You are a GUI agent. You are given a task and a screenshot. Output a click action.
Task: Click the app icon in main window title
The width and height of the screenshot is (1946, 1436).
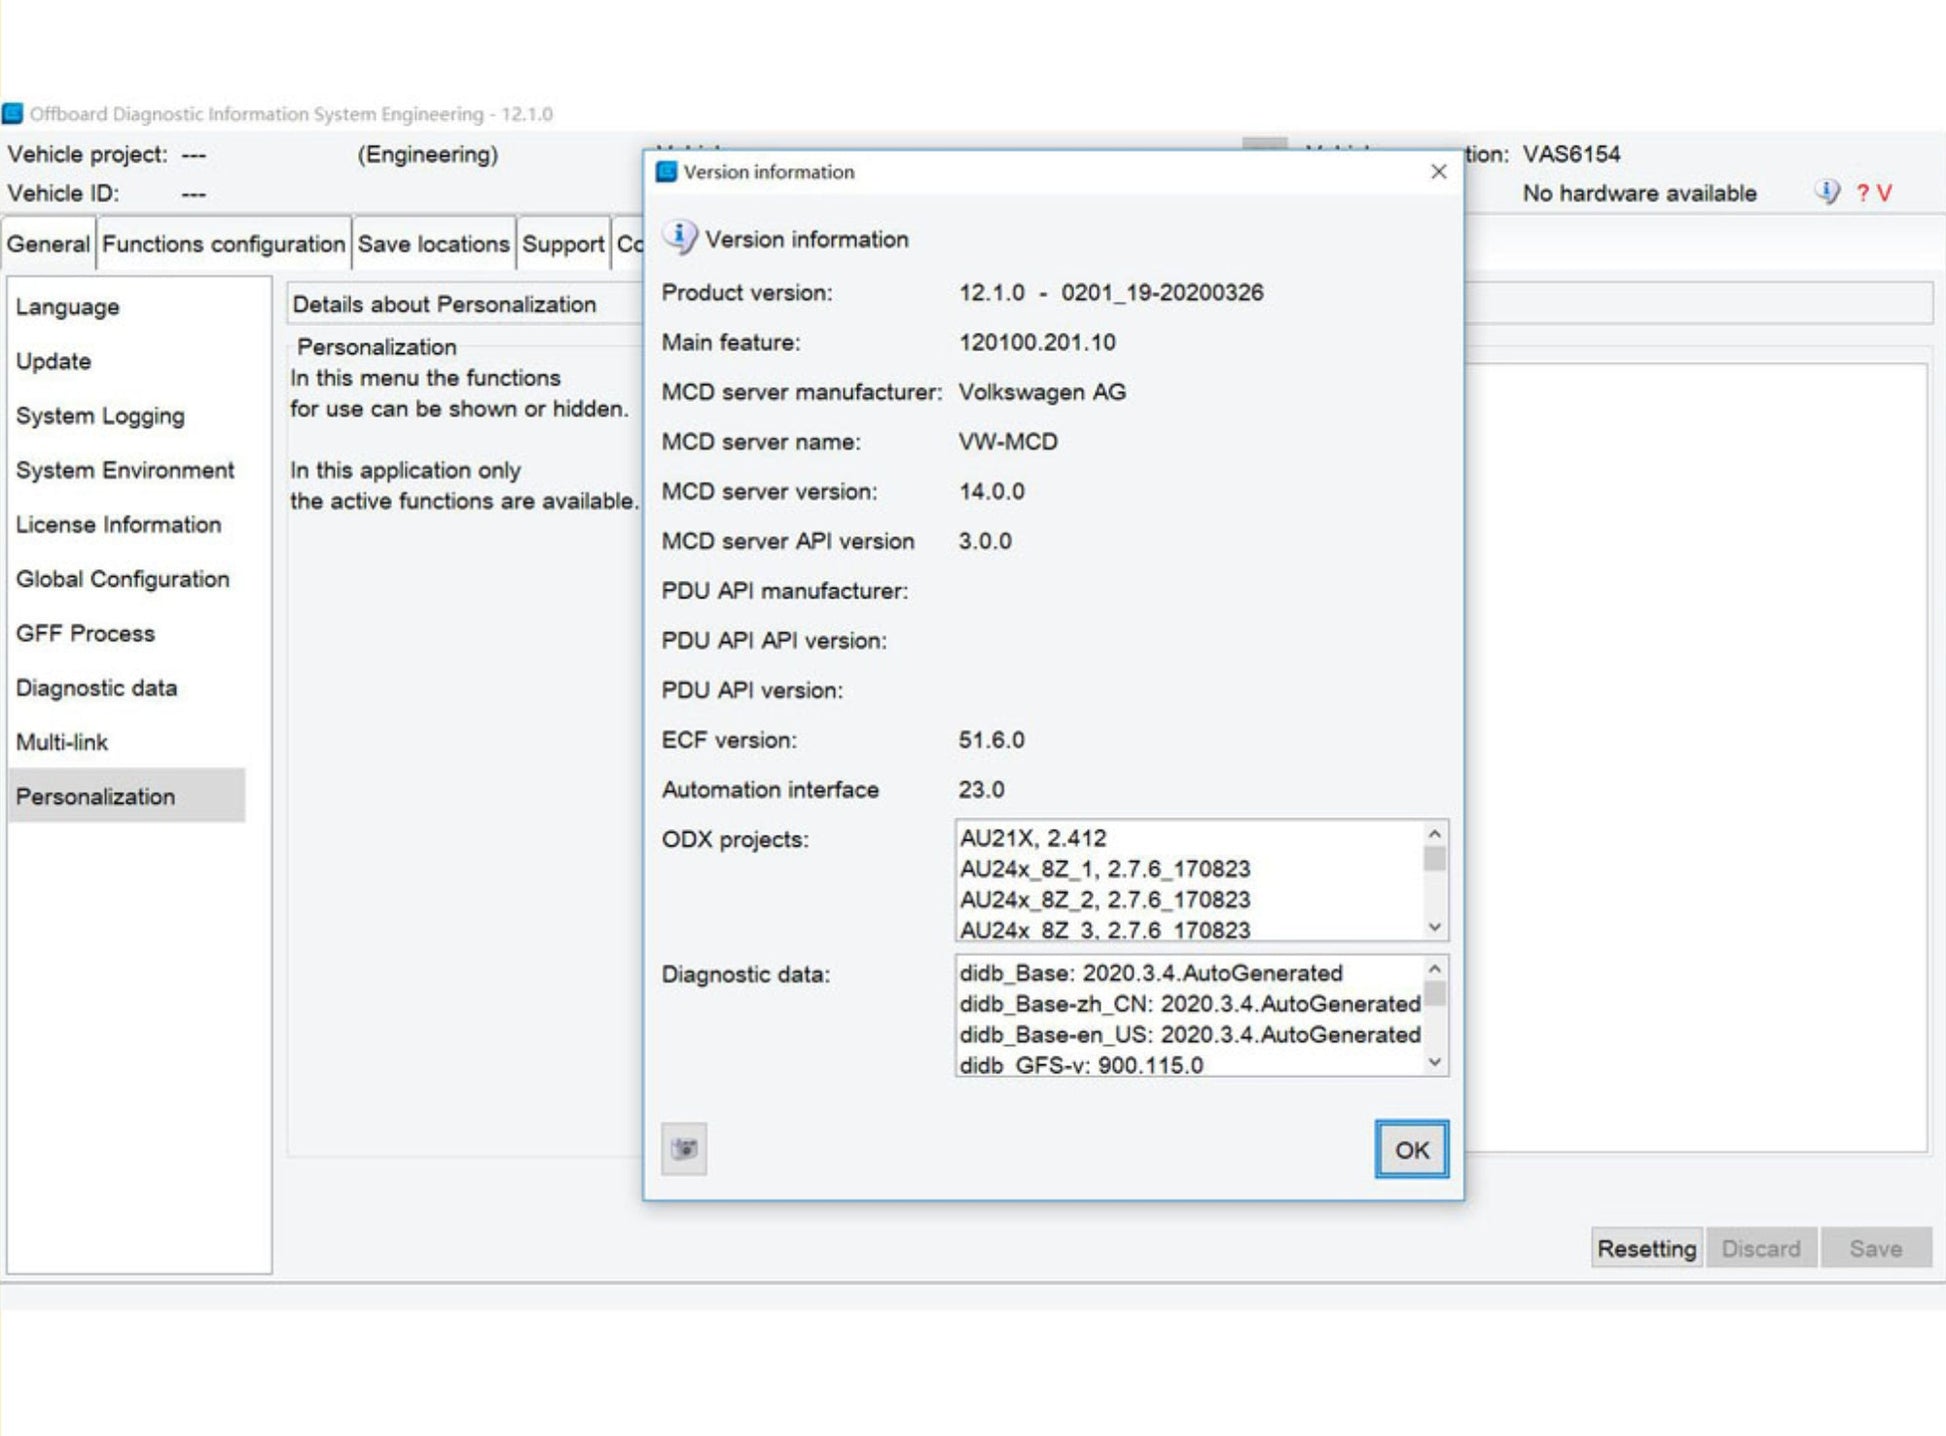point(13,114)
